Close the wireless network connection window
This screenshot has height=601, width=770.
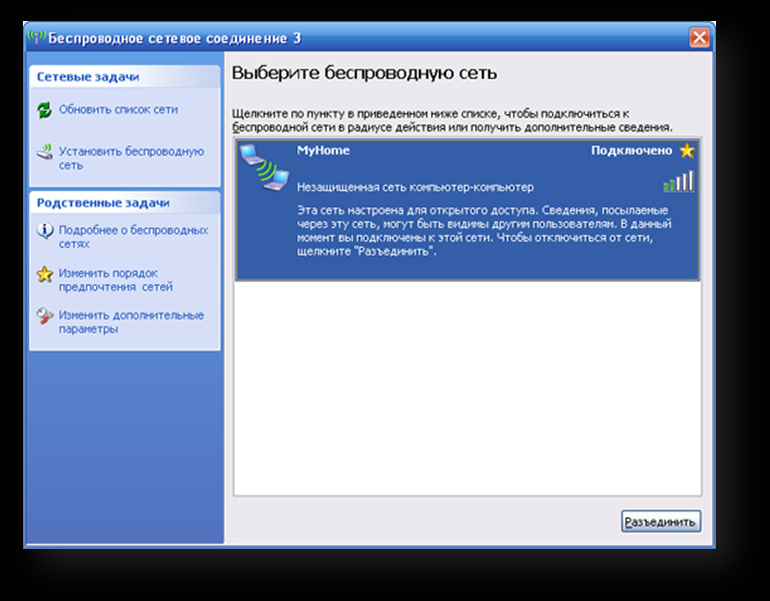(x=699, y=38)
